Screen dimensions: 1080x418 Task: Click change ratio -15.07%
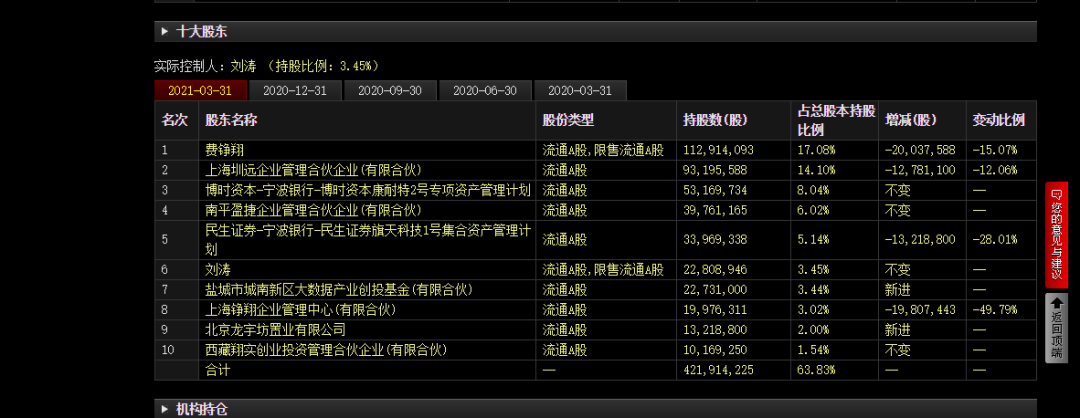click(x=995, y=150)
